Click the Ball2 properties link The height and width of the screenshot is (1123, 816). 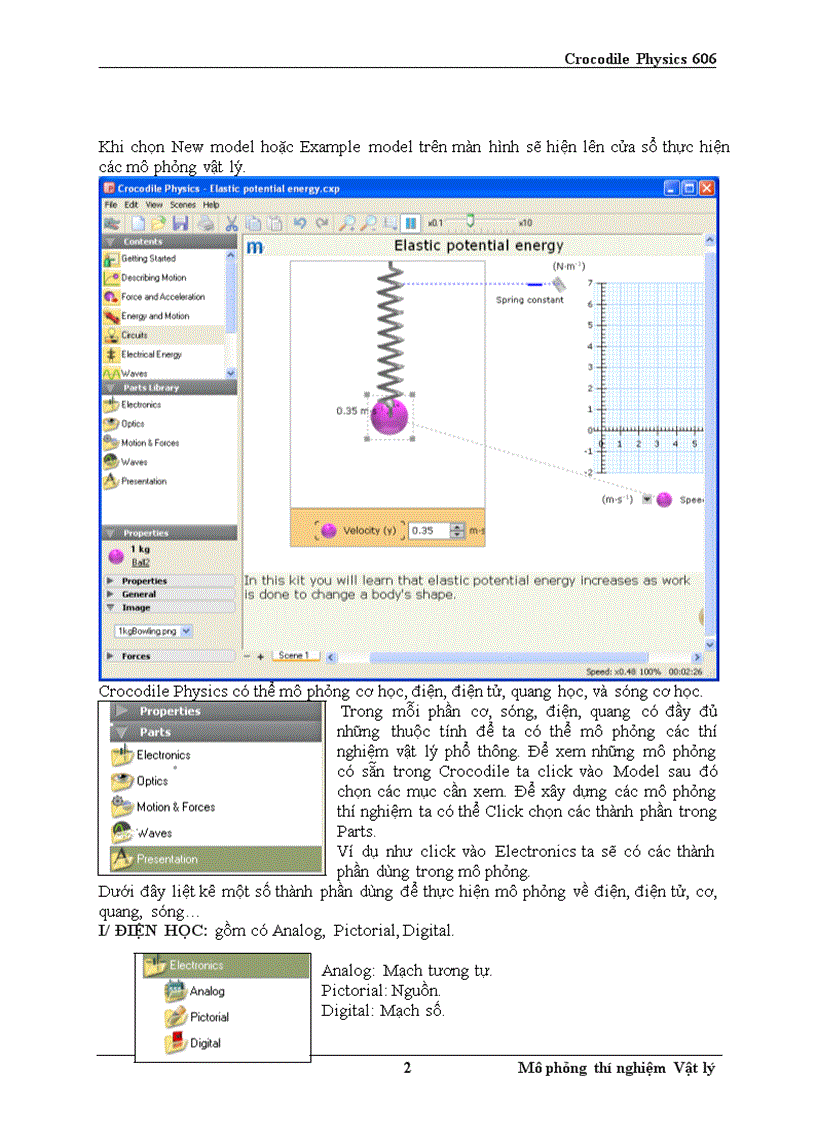(x=141, y=562)
